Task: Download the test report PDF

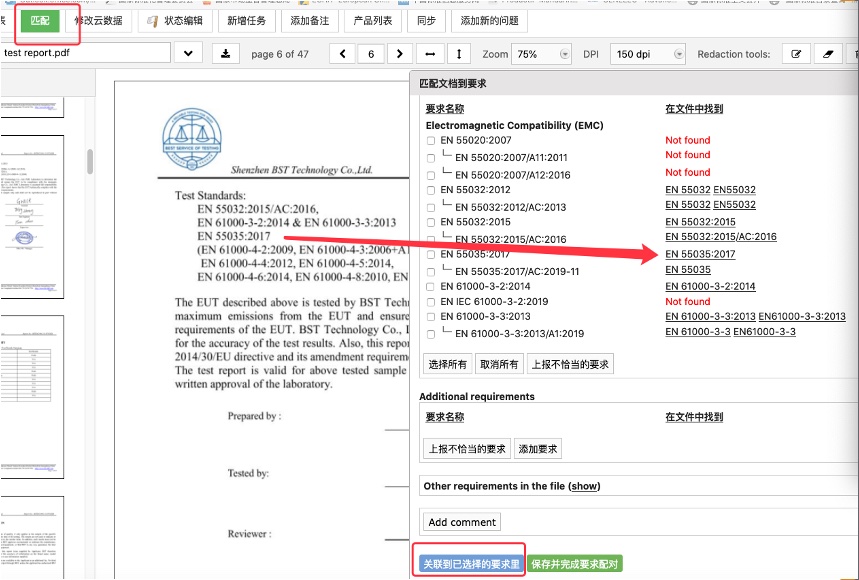Action: (226, 54)
